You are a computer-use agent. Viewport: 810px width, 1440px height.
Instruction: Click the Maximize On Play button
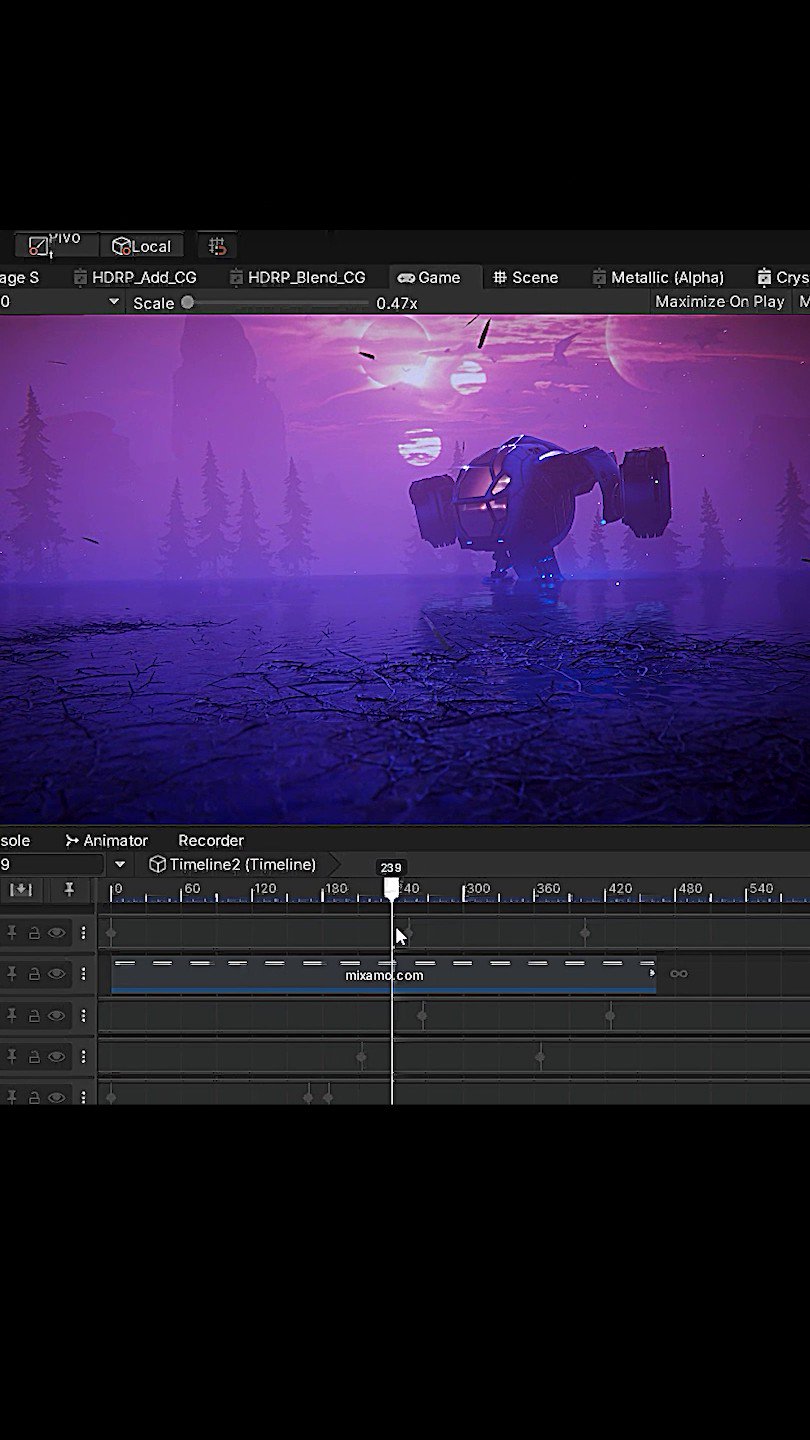719,302
